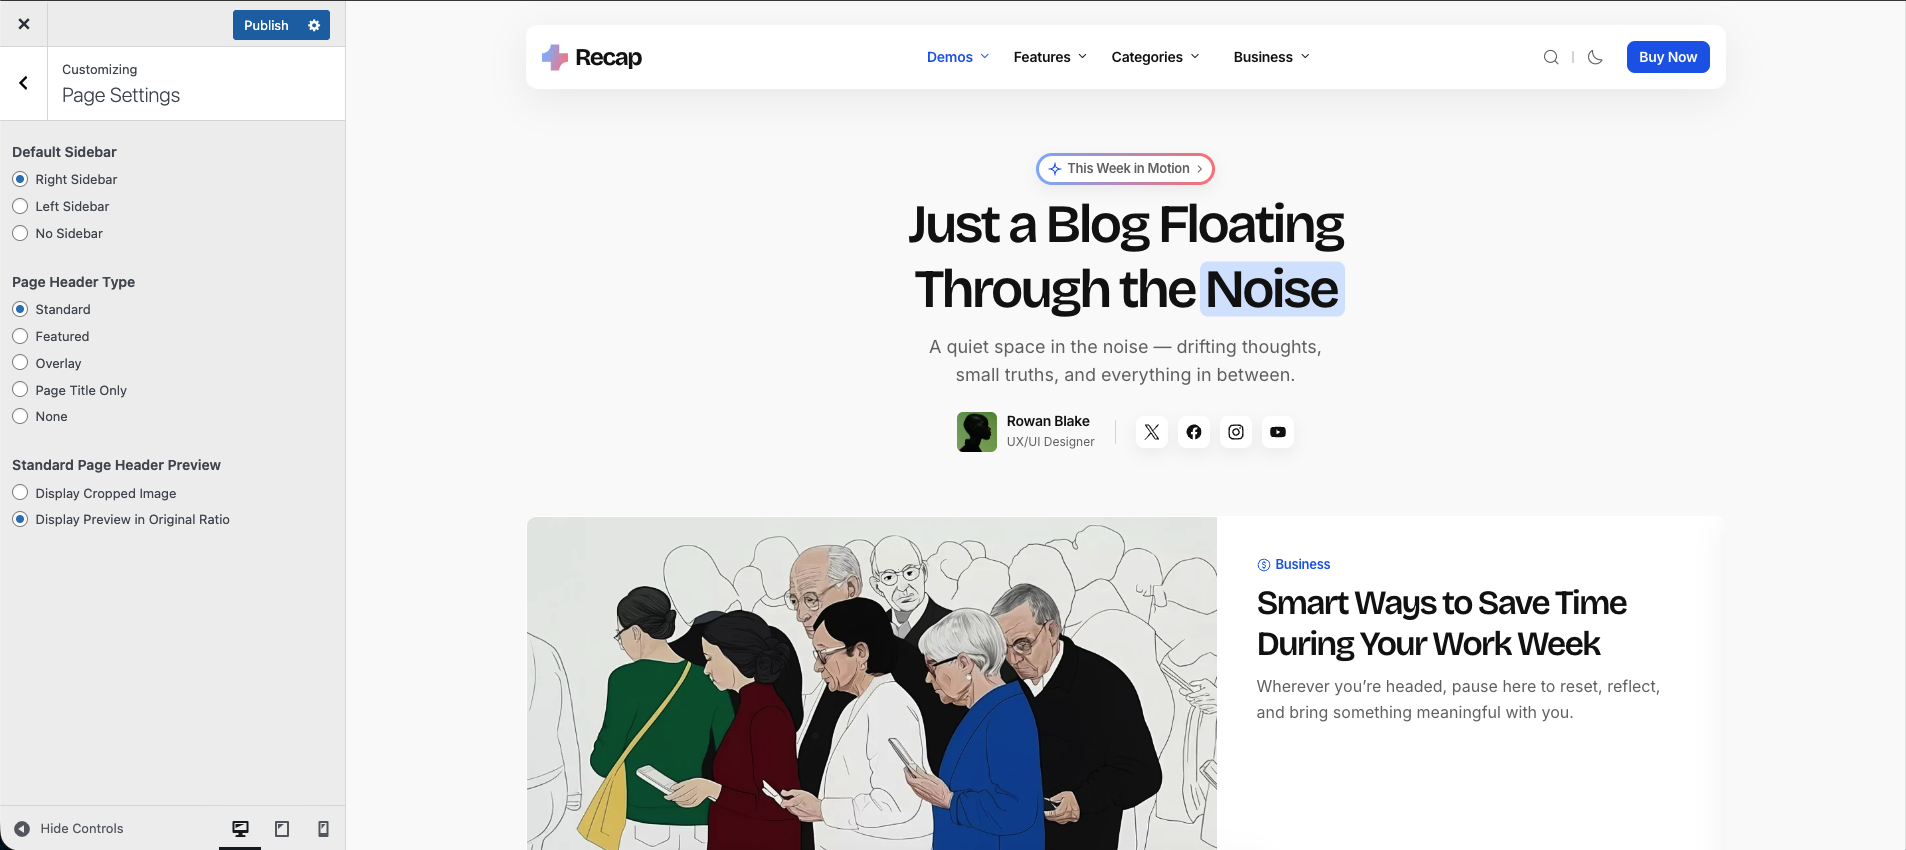Open the Facebook social icon
1906x850 pixels.
(x=1194, y=432)
